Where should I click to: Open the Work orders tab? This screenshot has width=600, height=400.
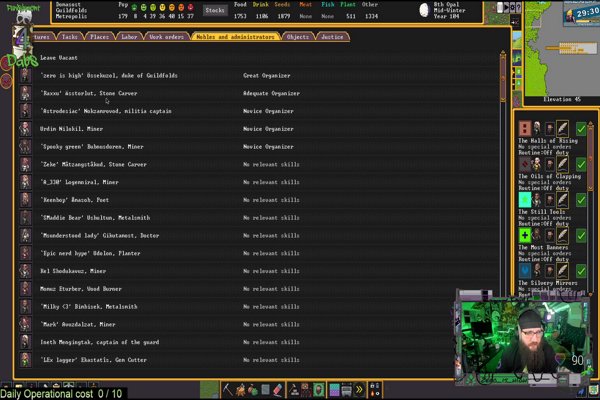click(x=166, y=37)
